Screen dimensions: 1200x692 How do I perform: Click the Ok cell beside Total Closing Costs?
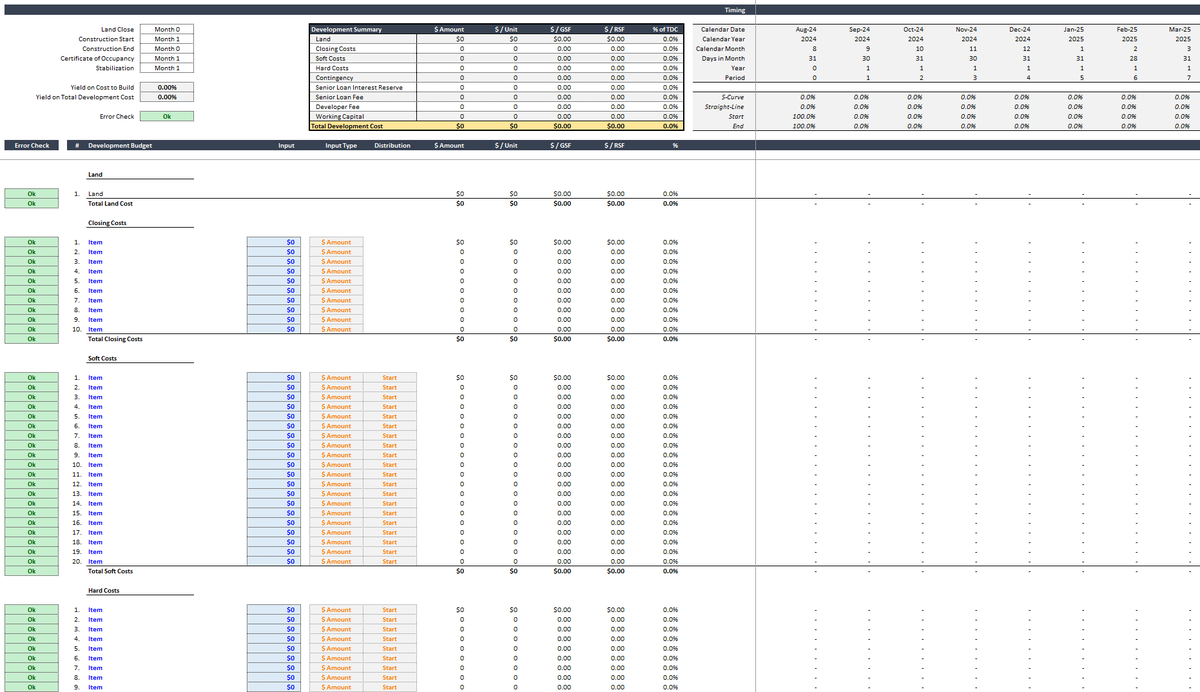pyautogui.click(x=31, y=339)
